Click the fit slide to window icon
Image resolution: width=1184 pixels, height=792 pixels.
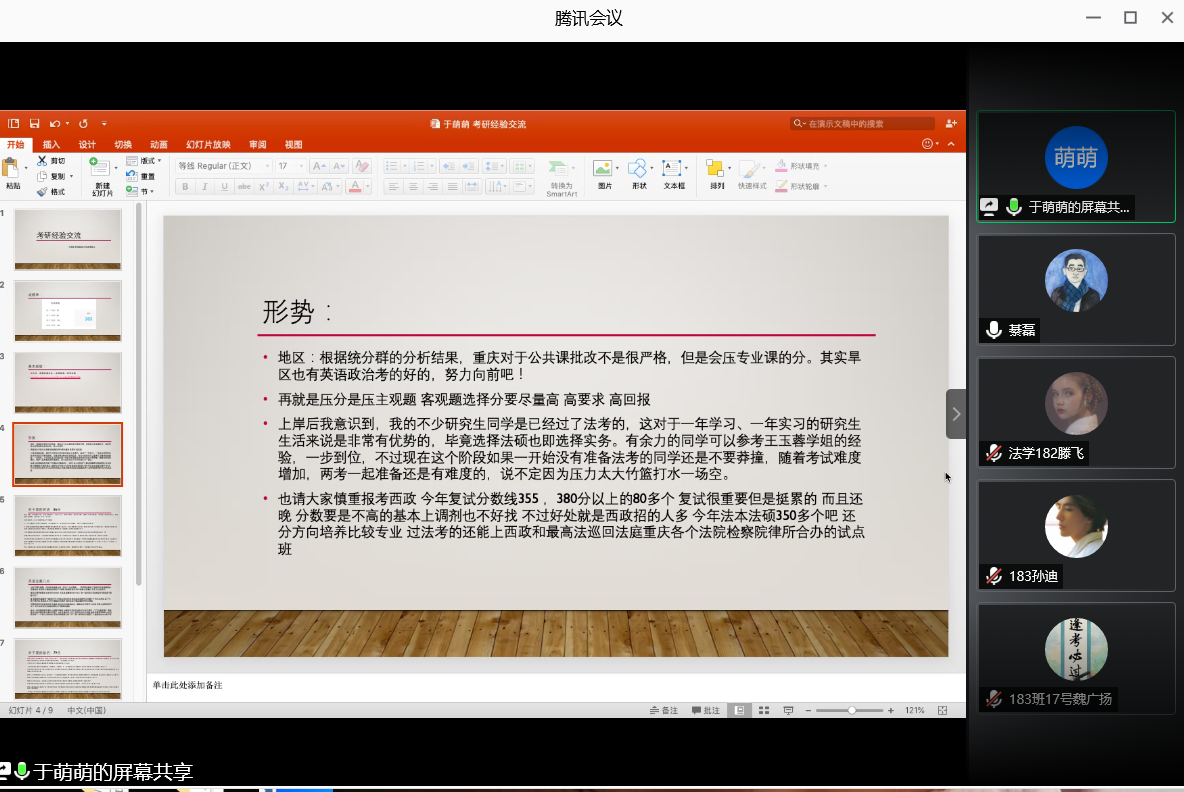(942, 710)
